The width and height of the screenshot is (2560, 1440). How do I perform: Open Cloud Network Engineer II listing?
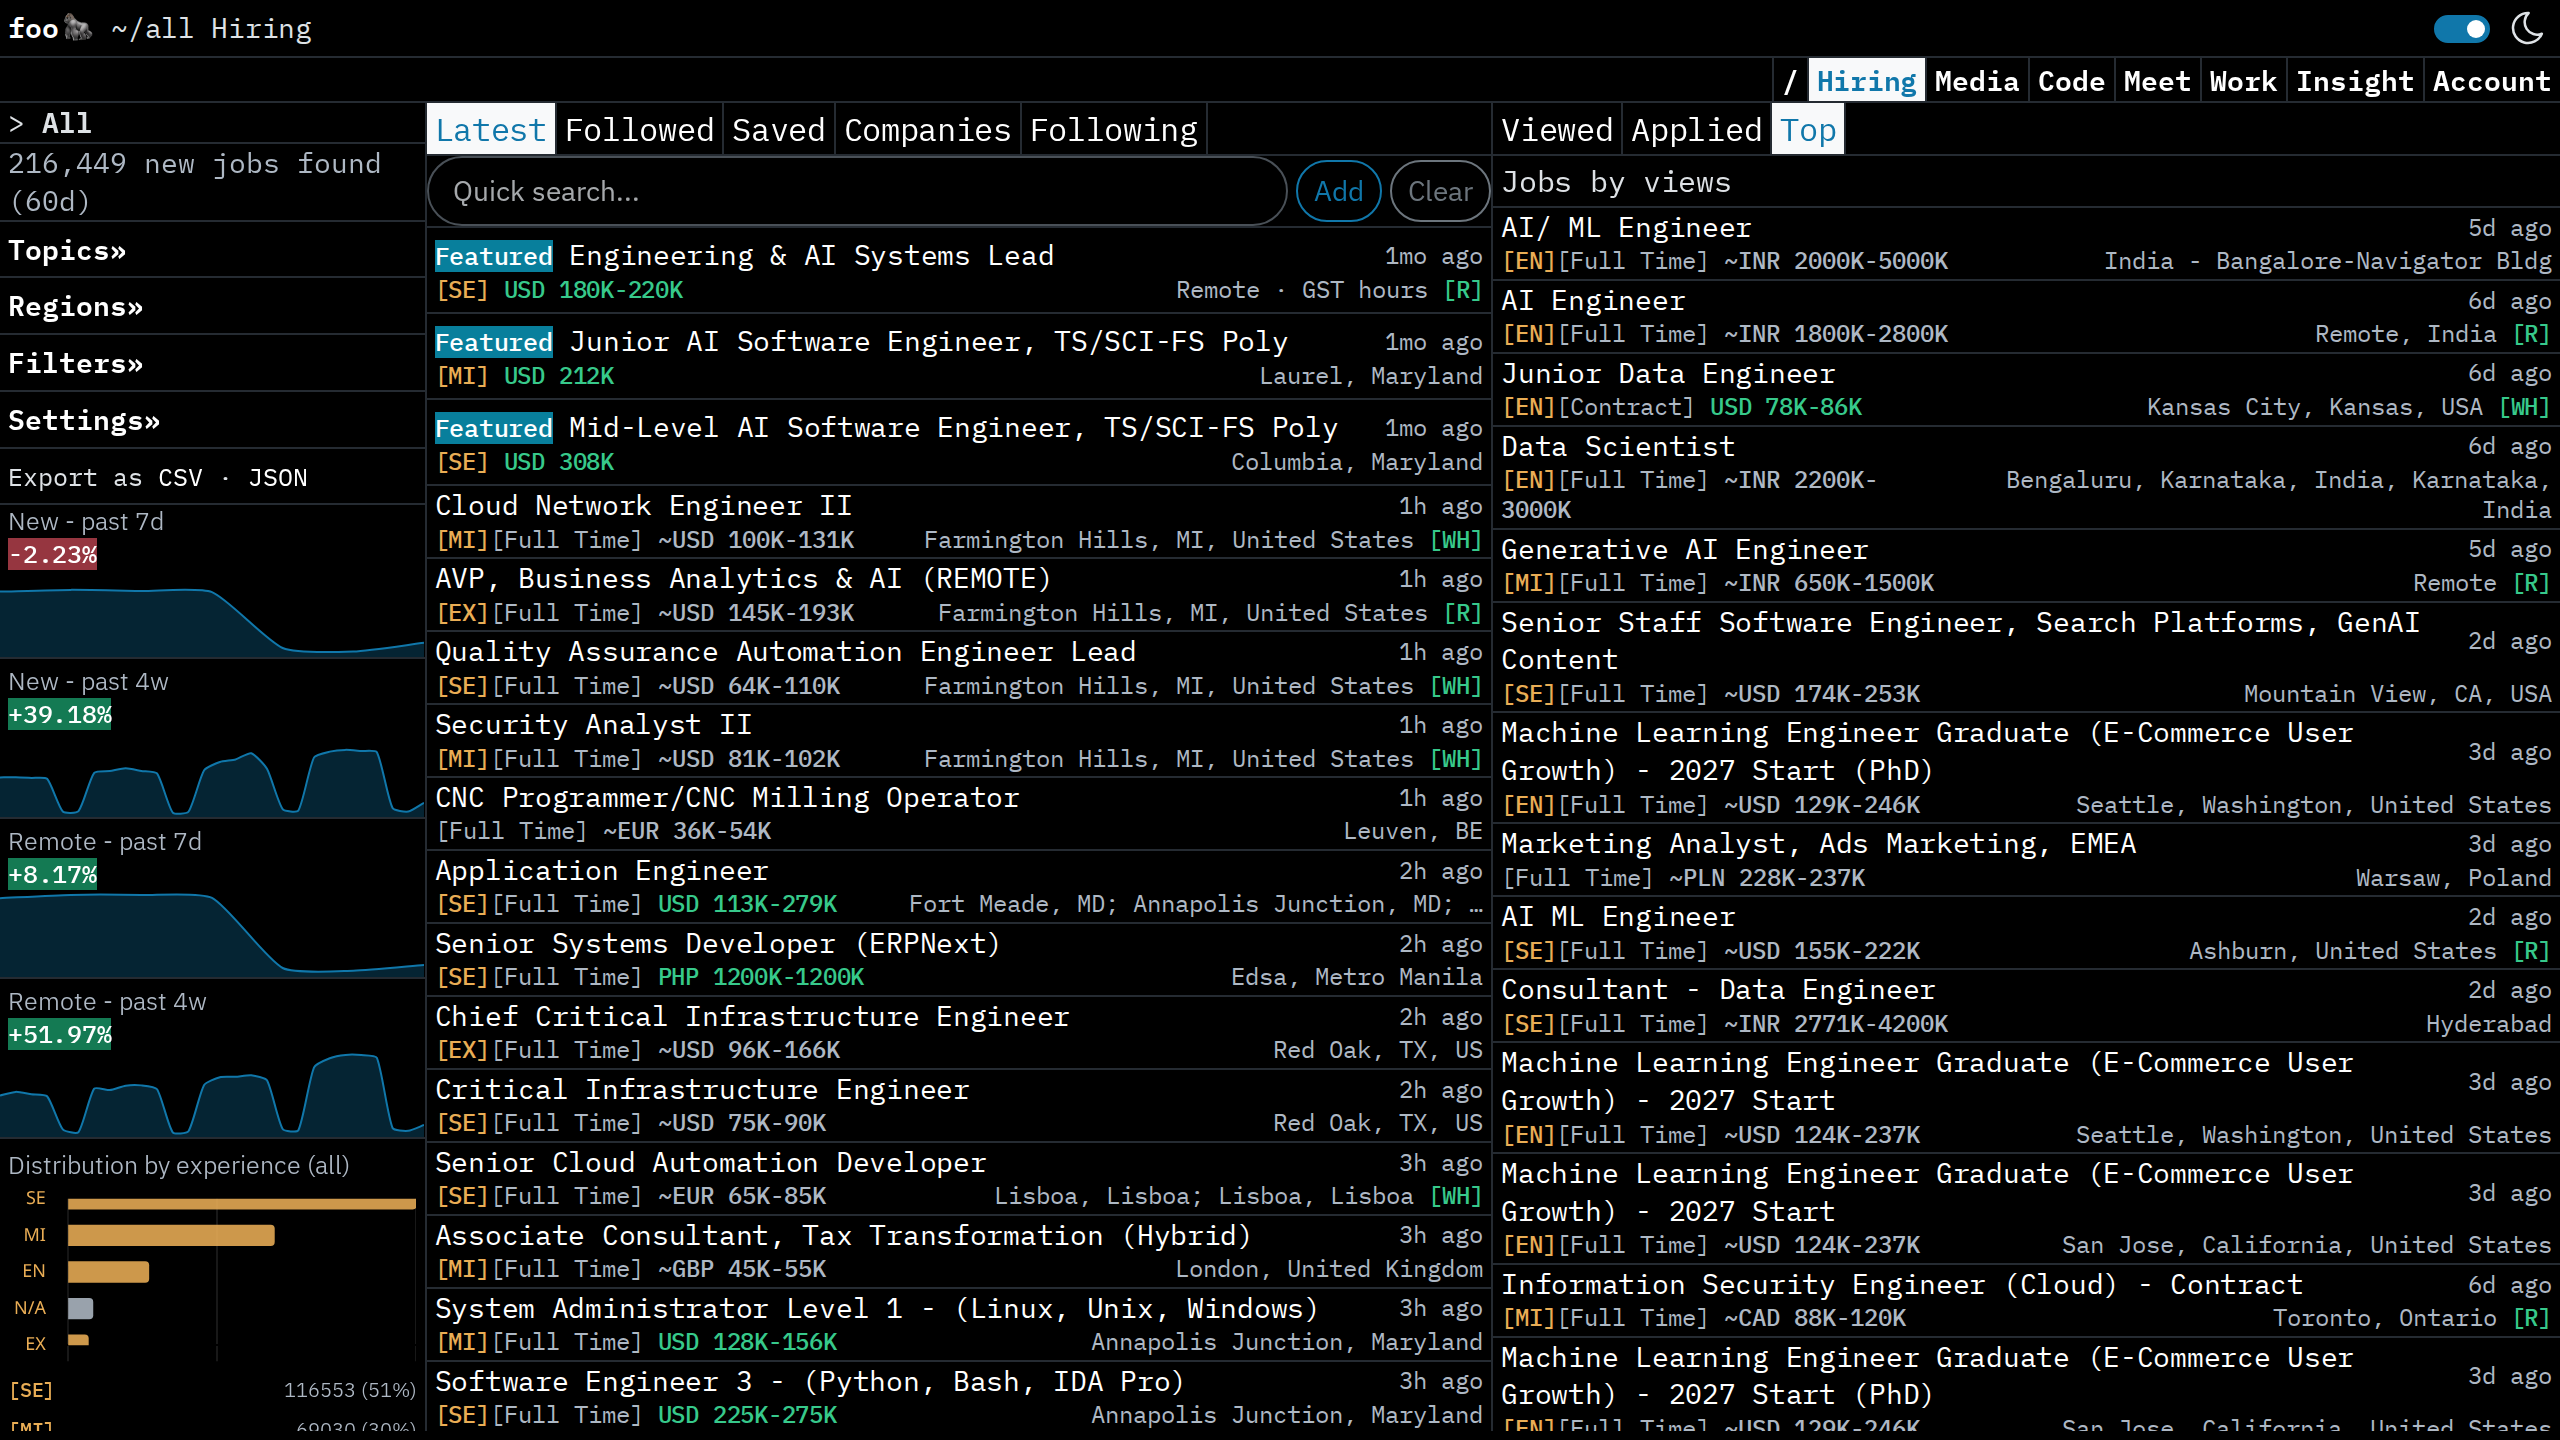(958, 522)
